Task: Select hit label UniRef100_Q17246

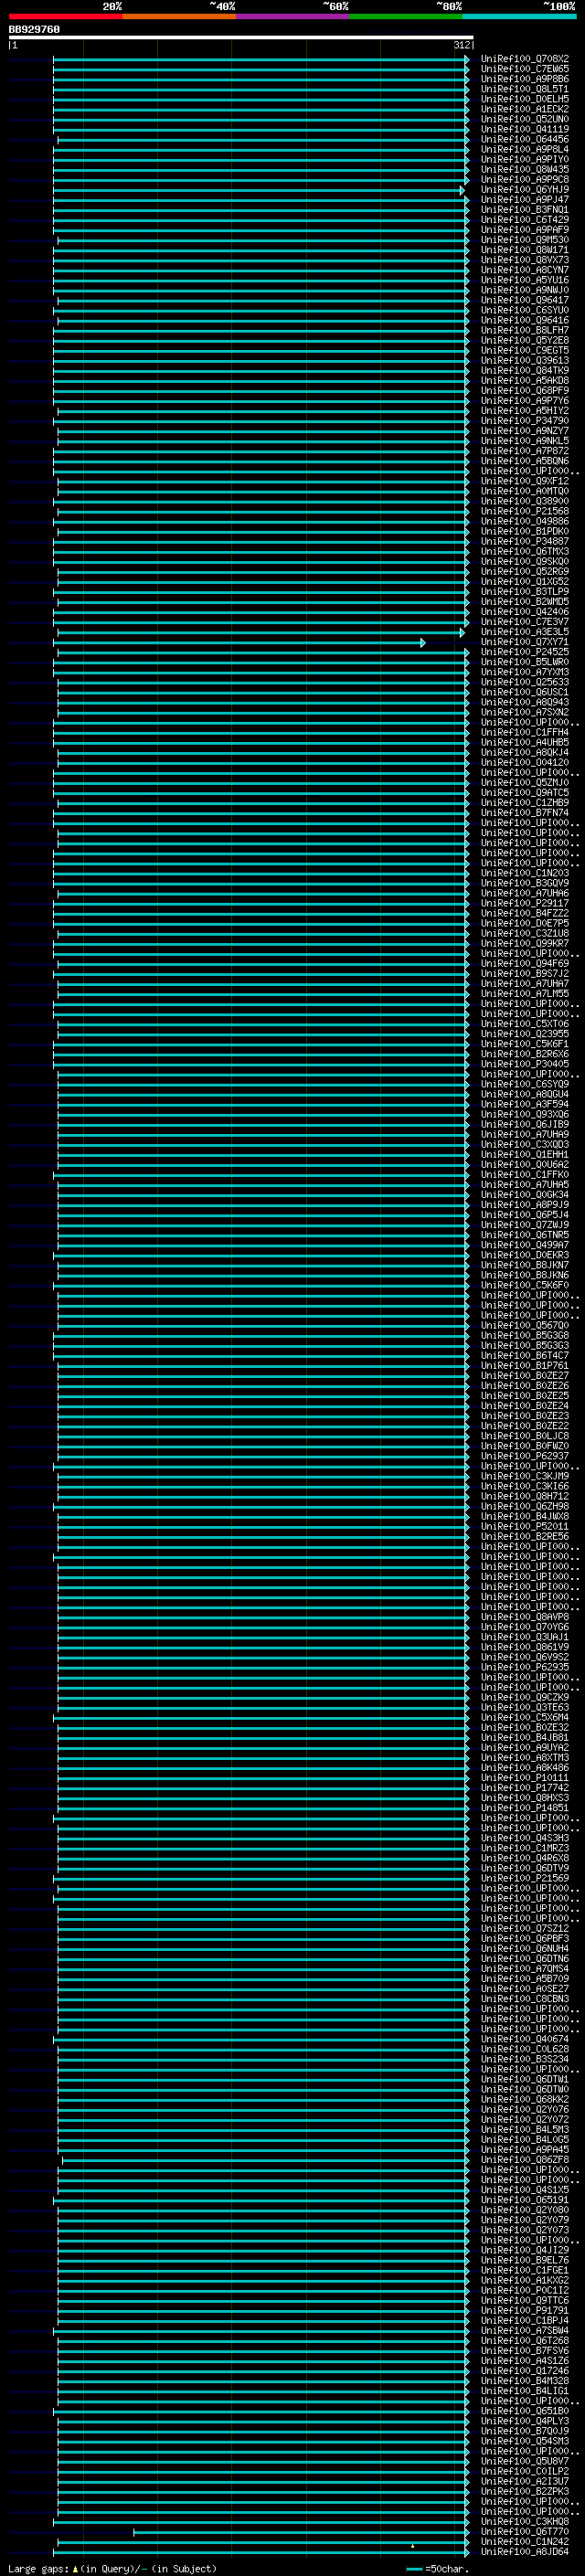Action: click(x=525, y=2370)
